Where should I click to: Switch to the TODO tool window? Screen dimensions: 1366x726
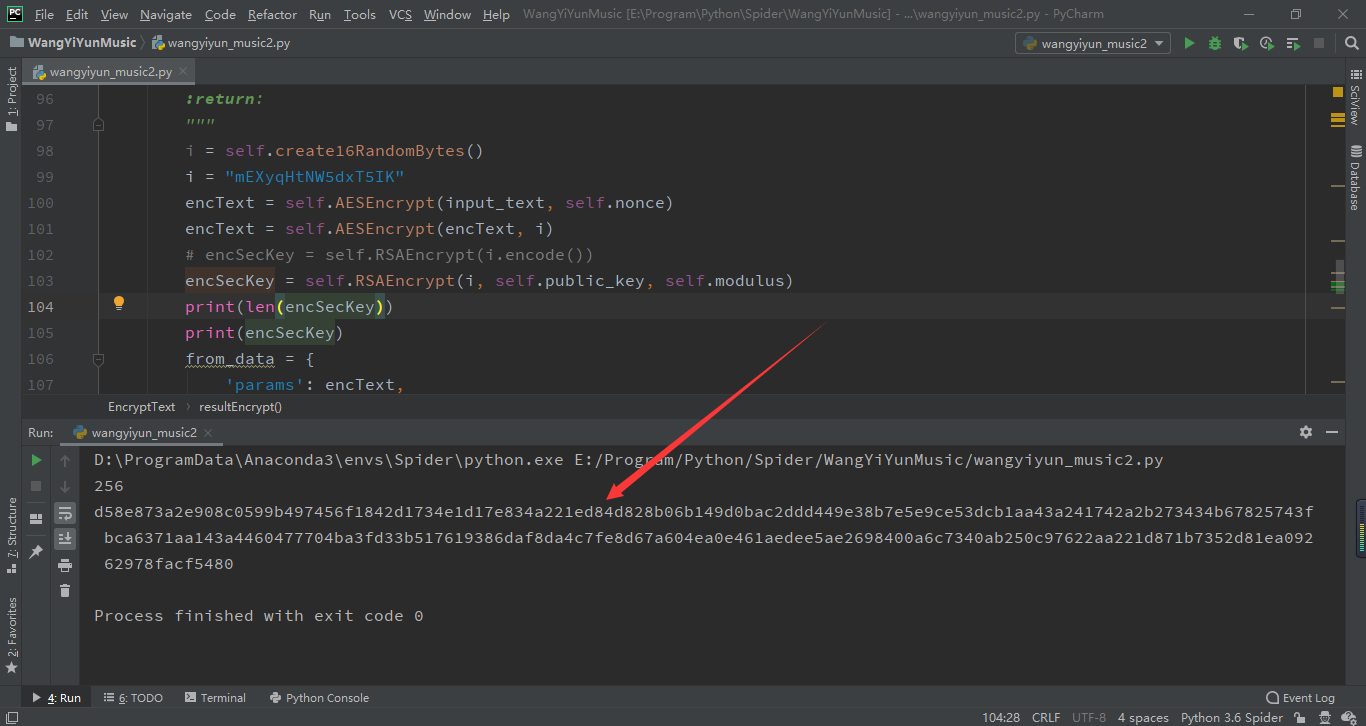(x=133, y=698)
